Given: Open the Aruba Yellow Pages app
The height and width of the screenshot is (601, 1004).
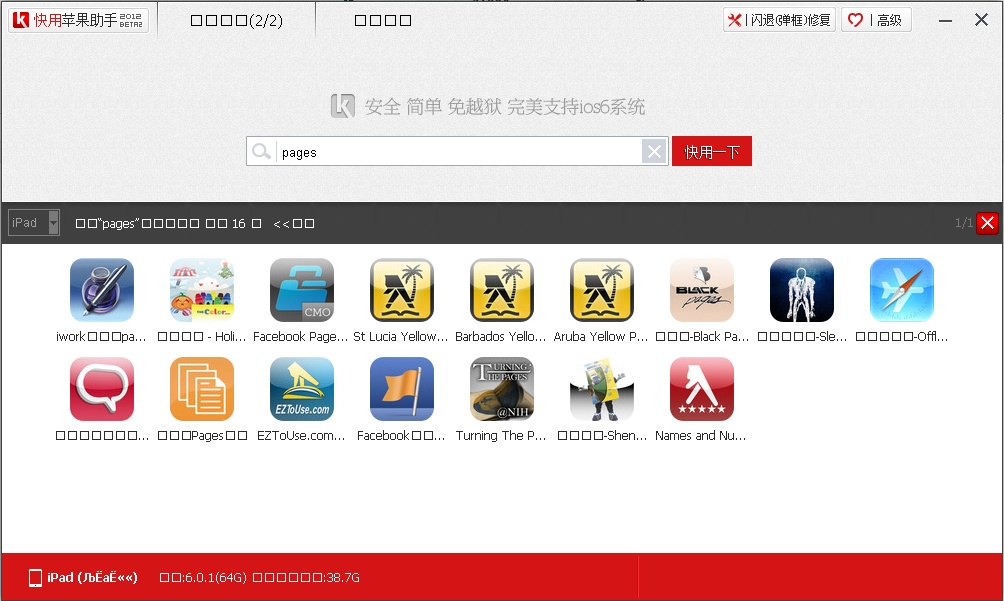Looking at the screenshot, I should coord(601,290).
